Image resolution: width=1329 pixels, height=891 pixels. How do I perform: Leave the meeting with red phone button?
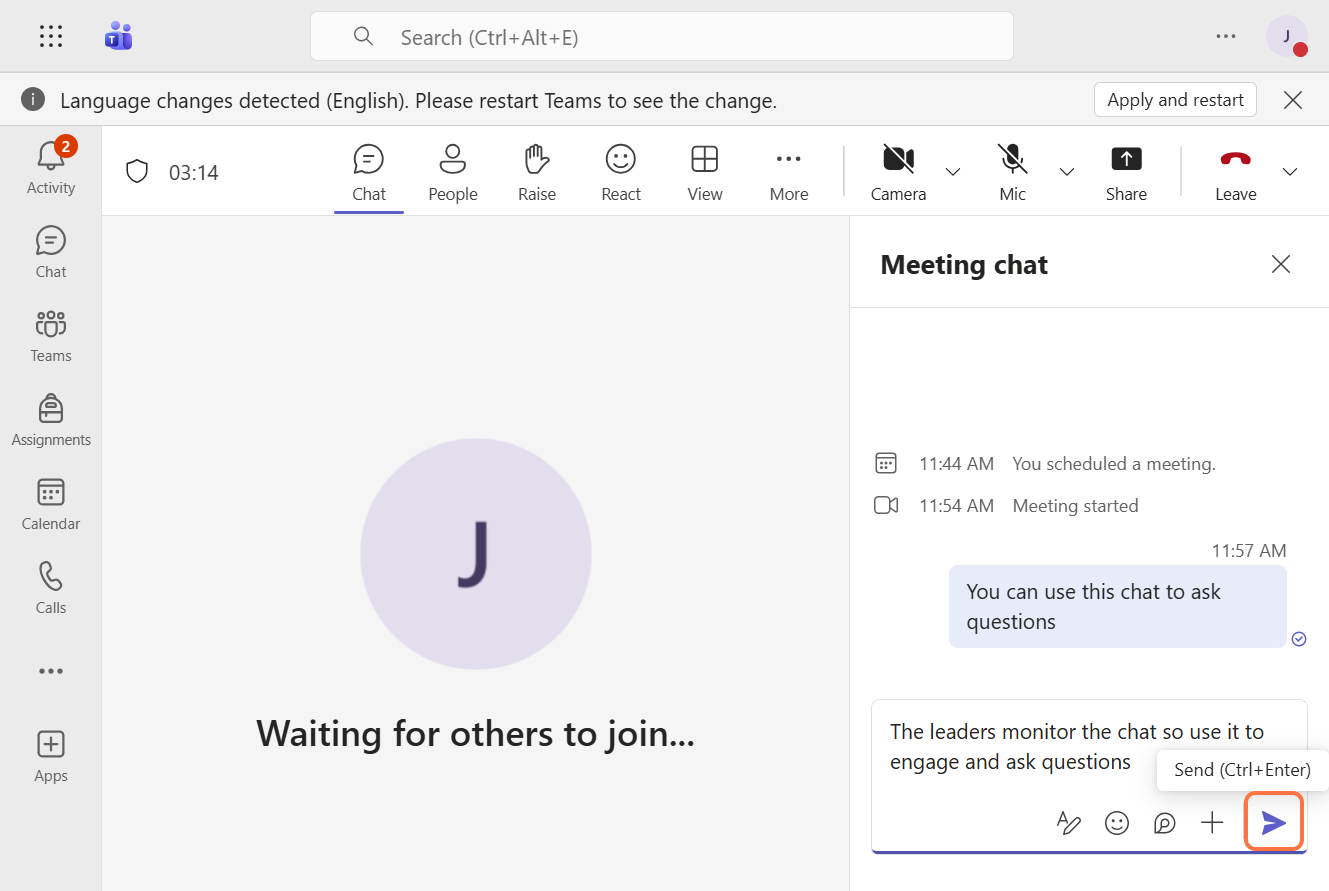point(1235,170)
